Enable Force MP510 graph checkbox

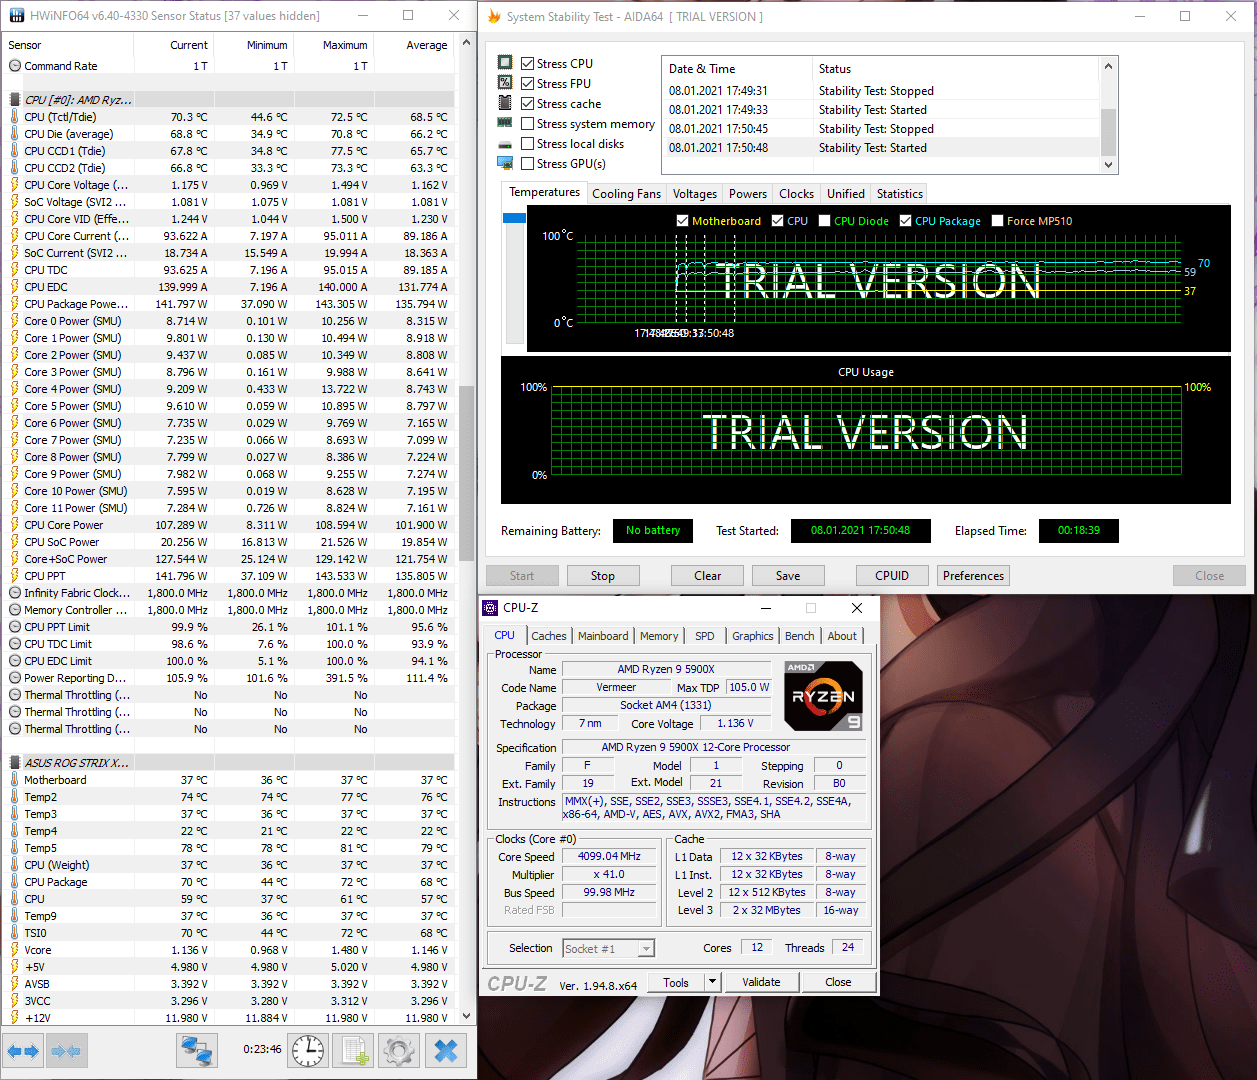coord(997,221)
